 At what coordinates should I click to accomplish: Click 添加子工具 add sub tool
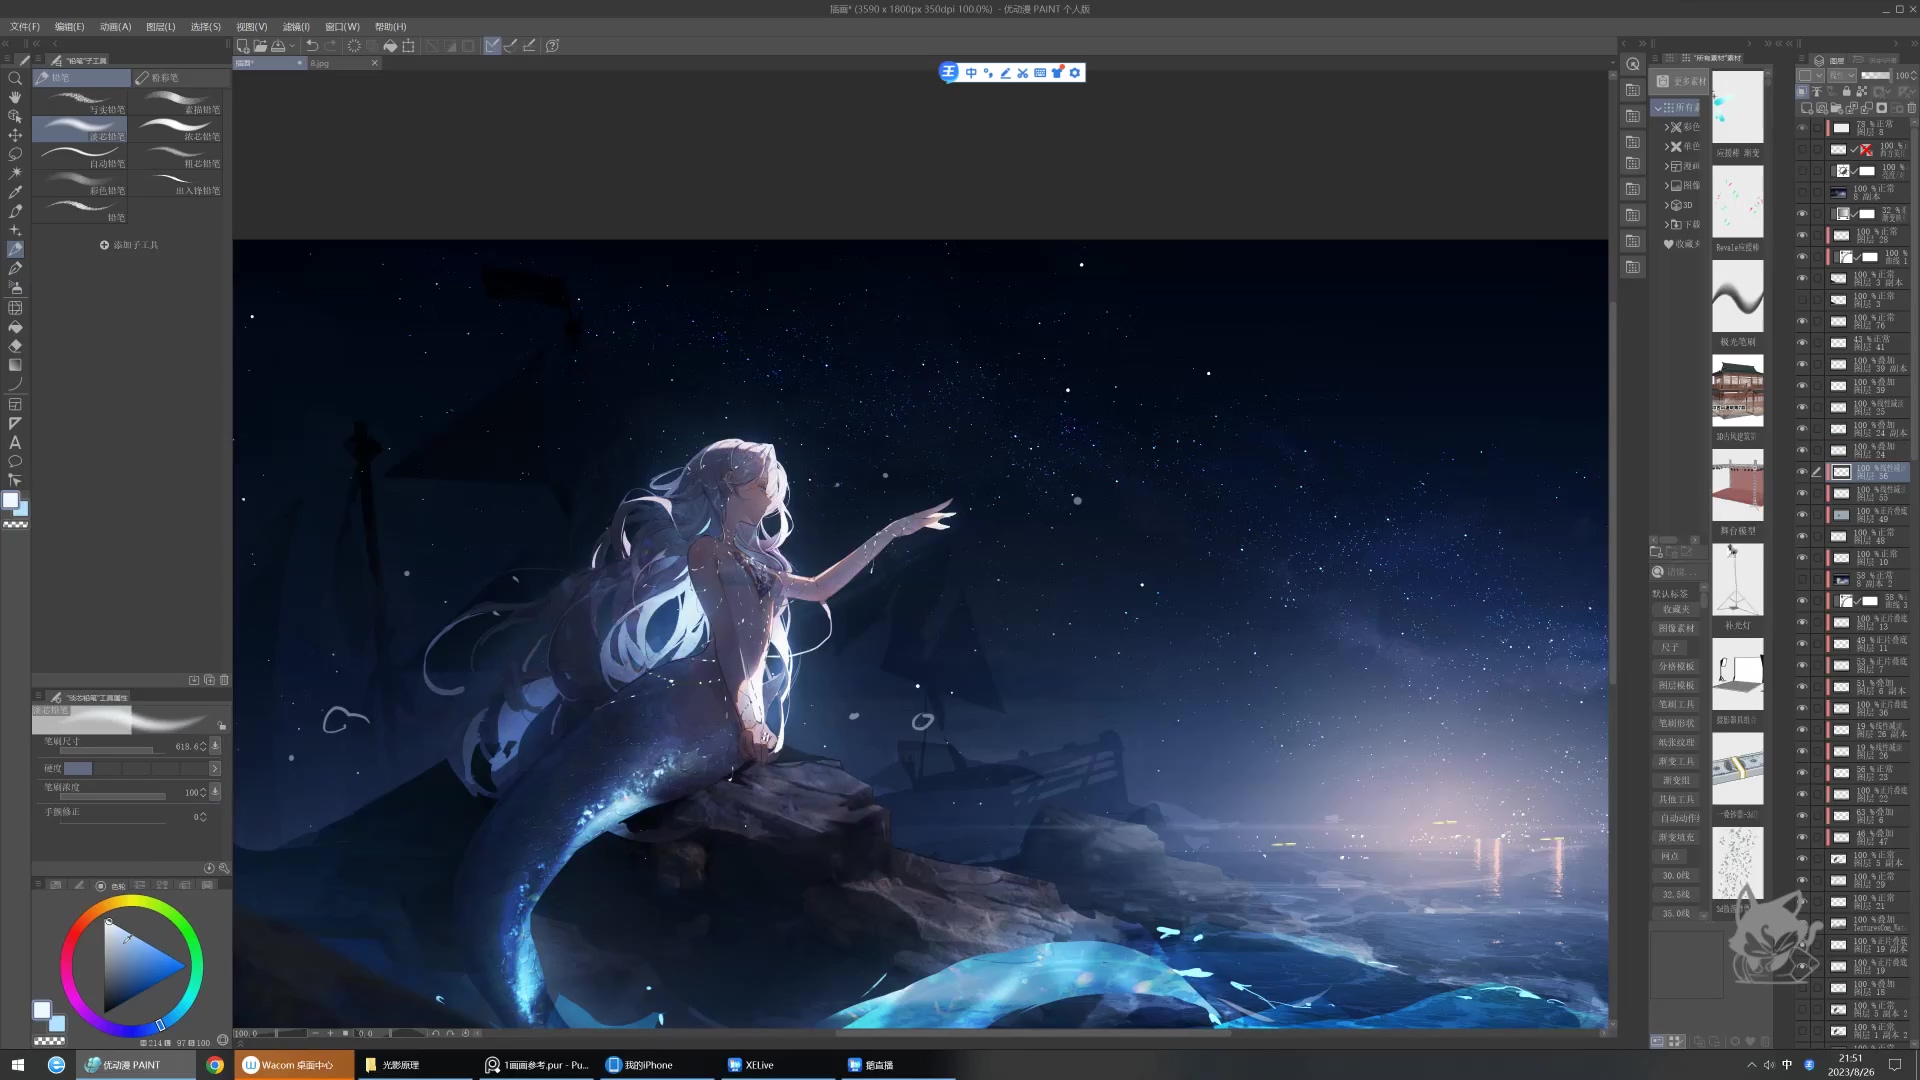pos(129,245)
